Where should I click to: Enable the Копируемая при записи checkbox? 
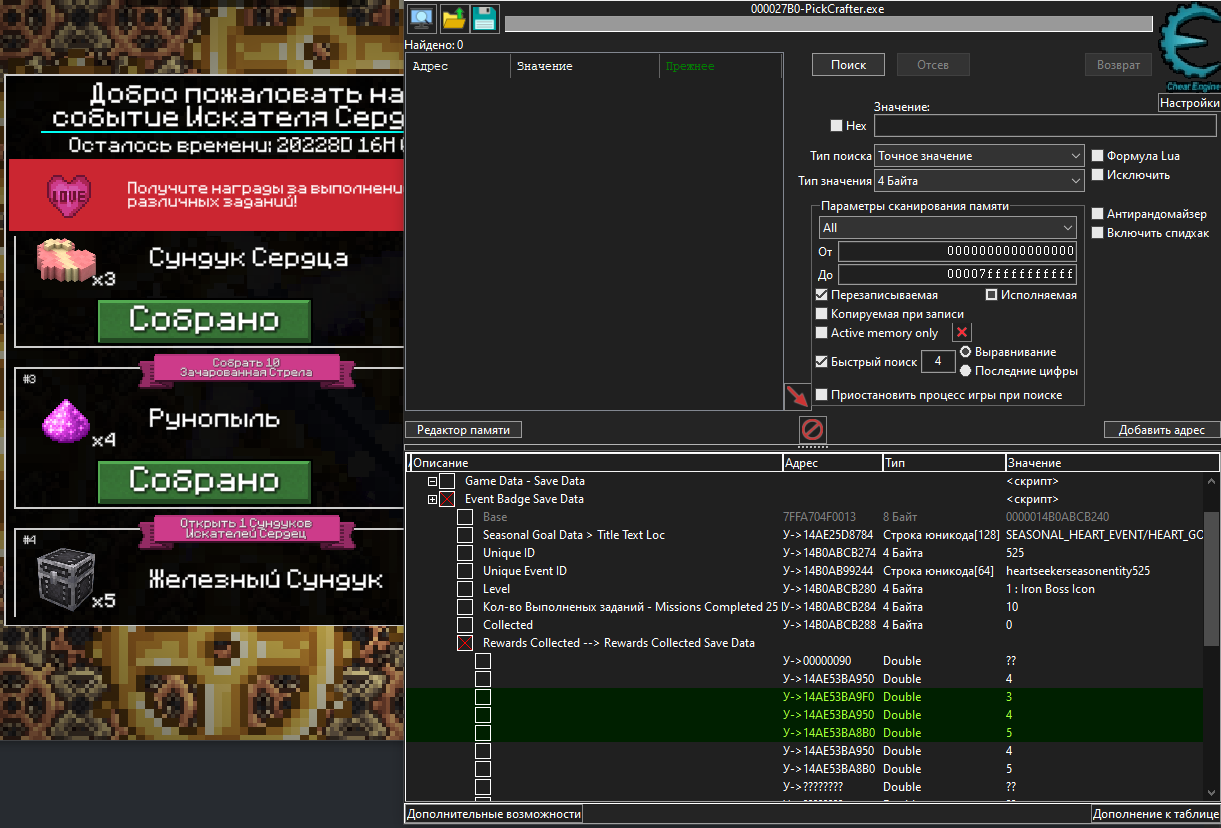pos(822,314)
